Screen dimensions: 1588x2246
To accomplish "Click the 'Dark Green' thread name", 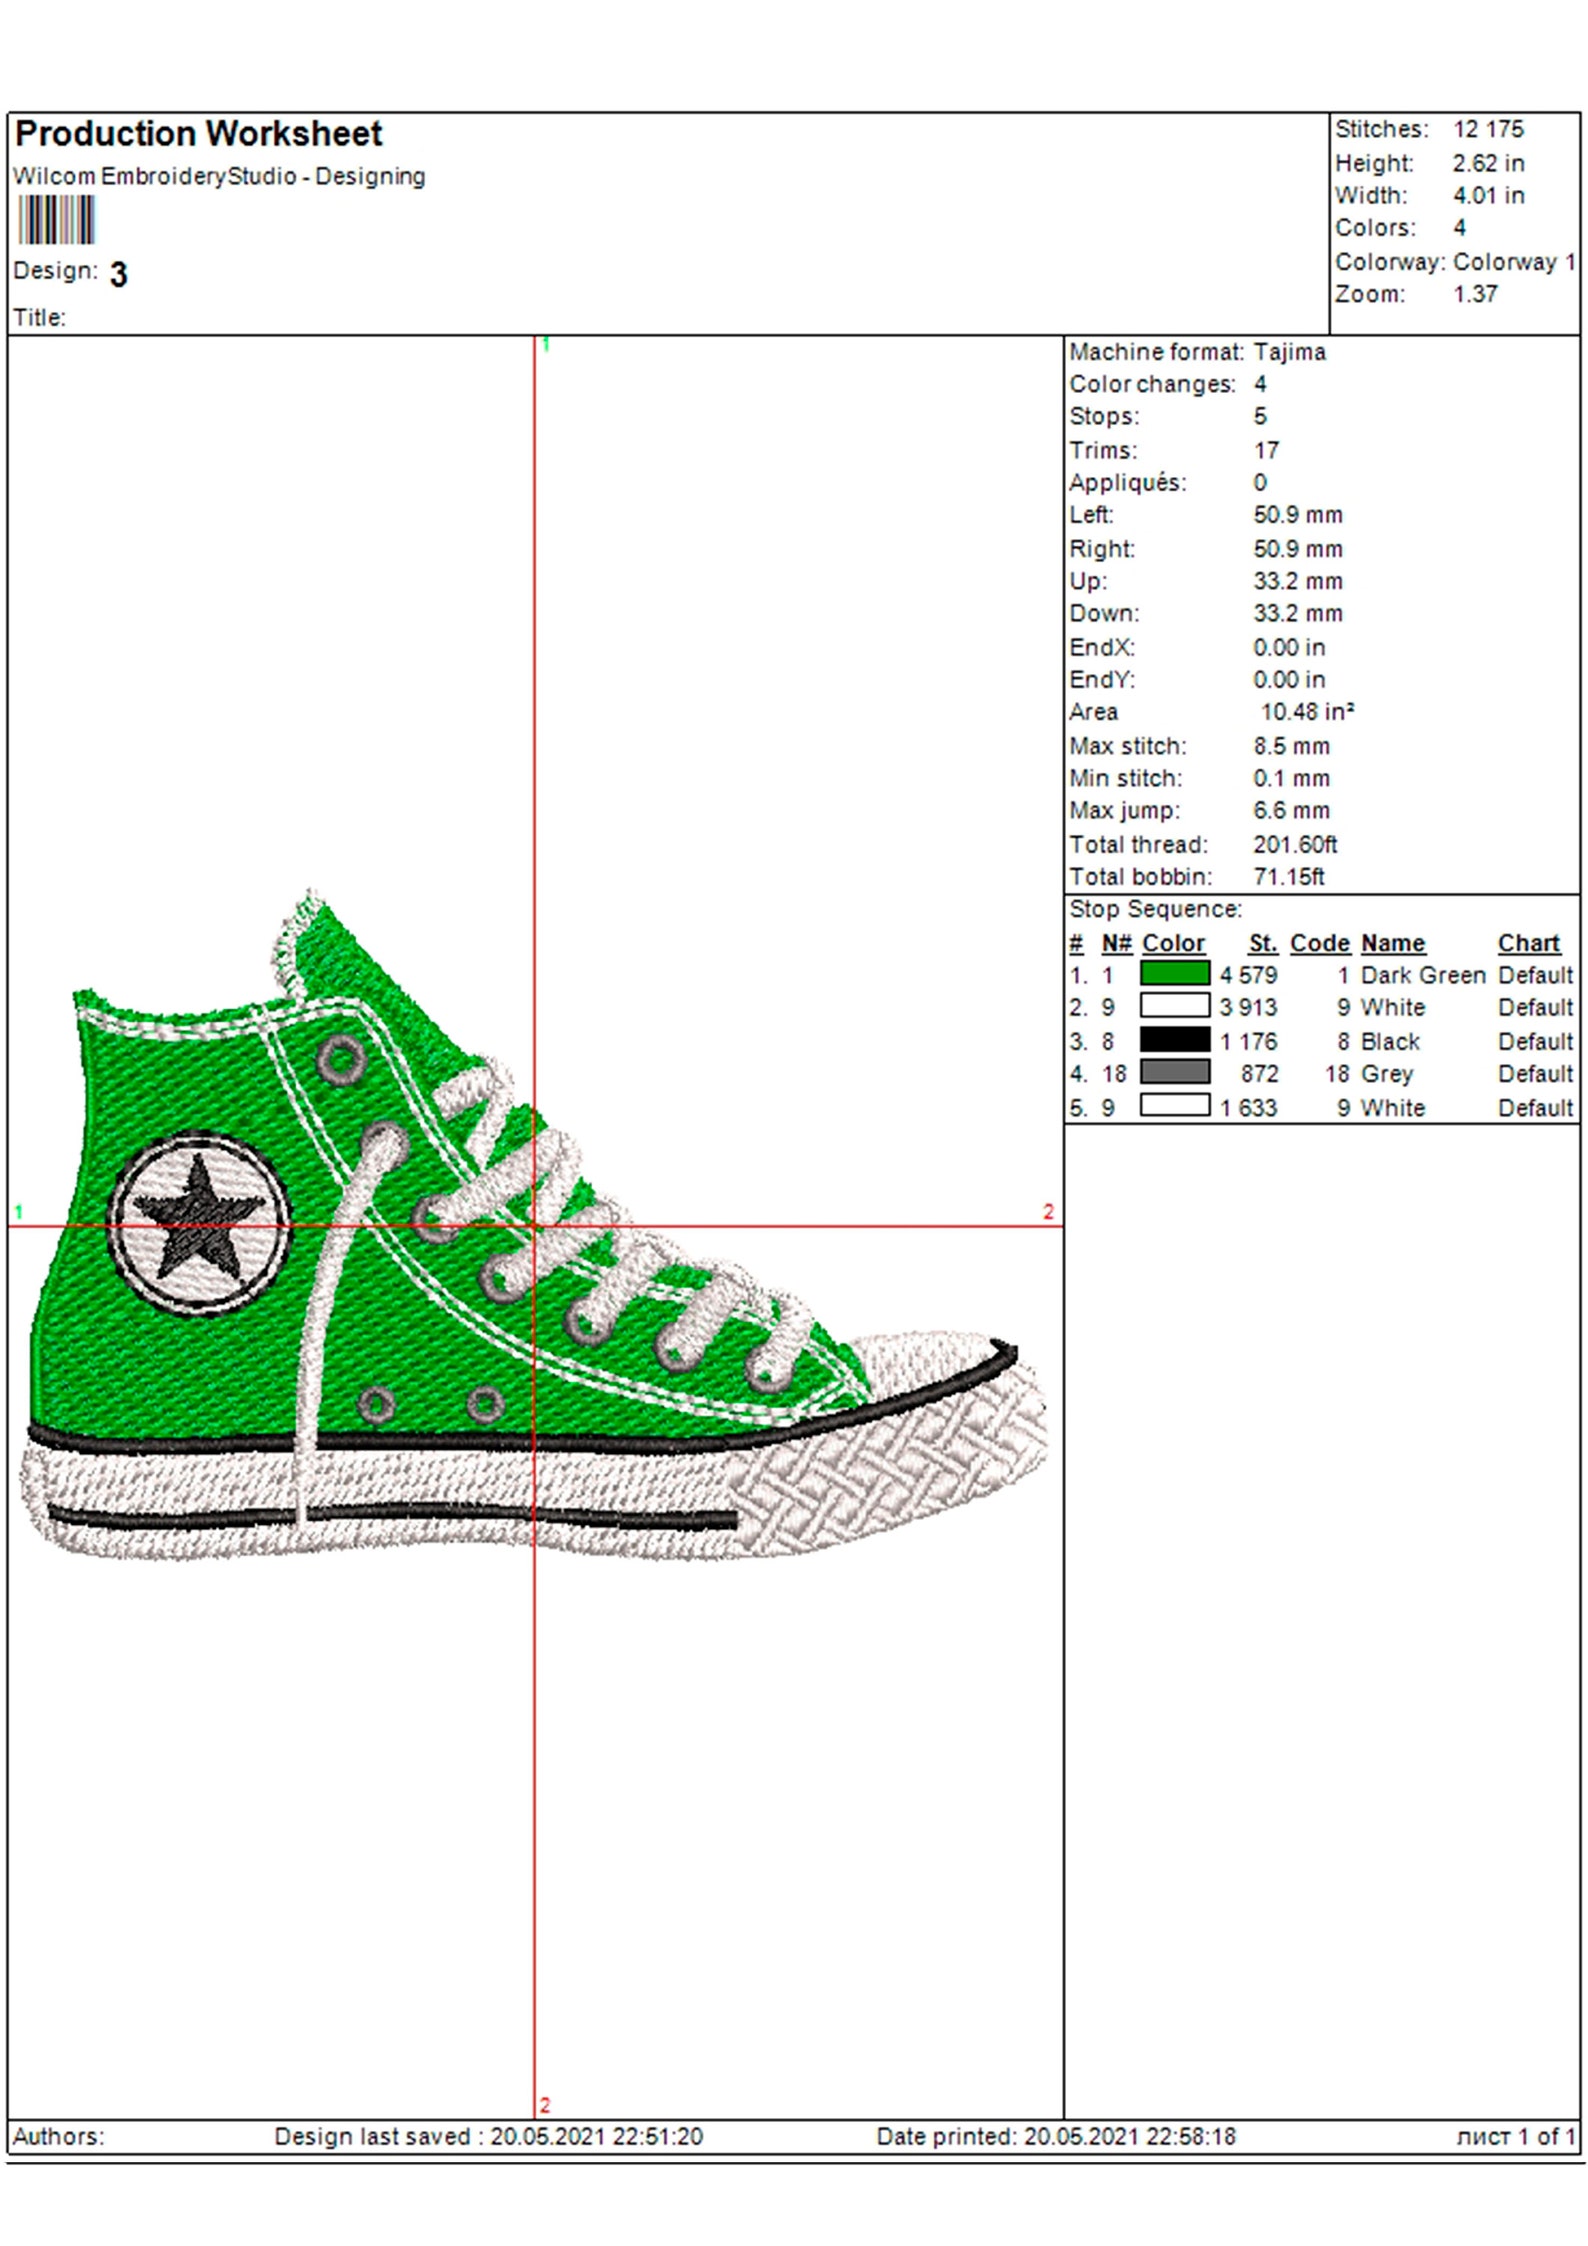I will coord(1423,975).
